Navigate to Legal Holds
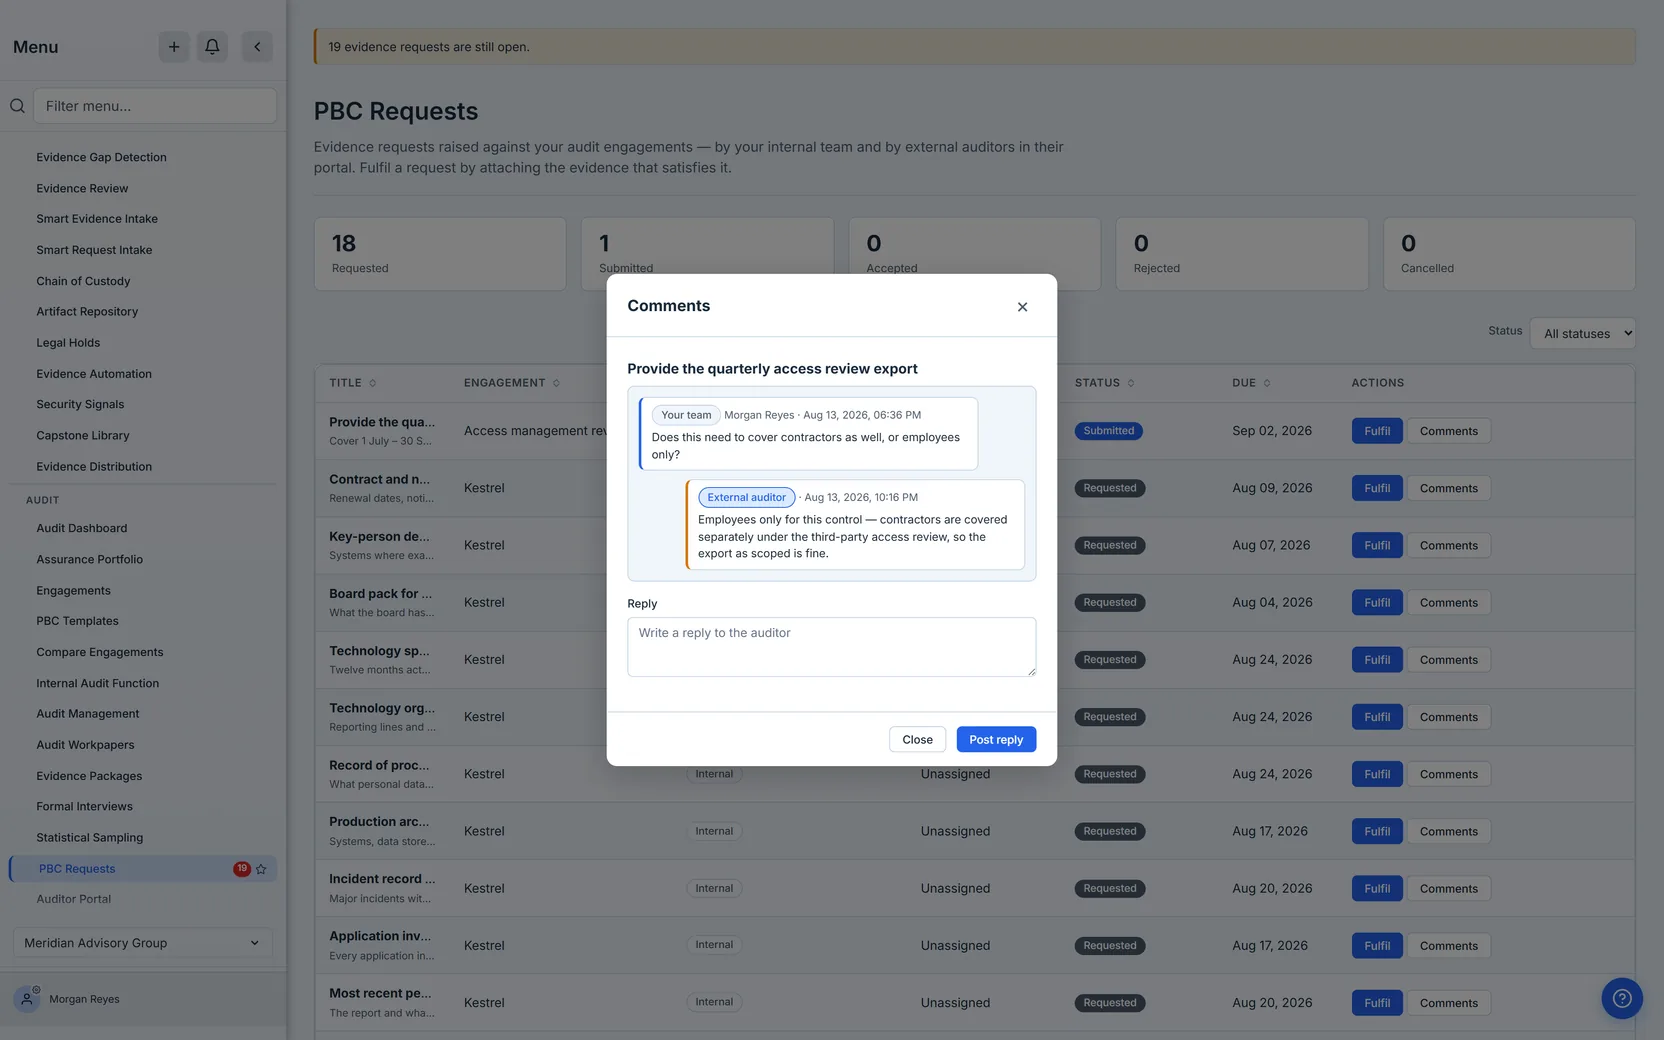Viewport: 1664px width, 1040px height. 68,343
